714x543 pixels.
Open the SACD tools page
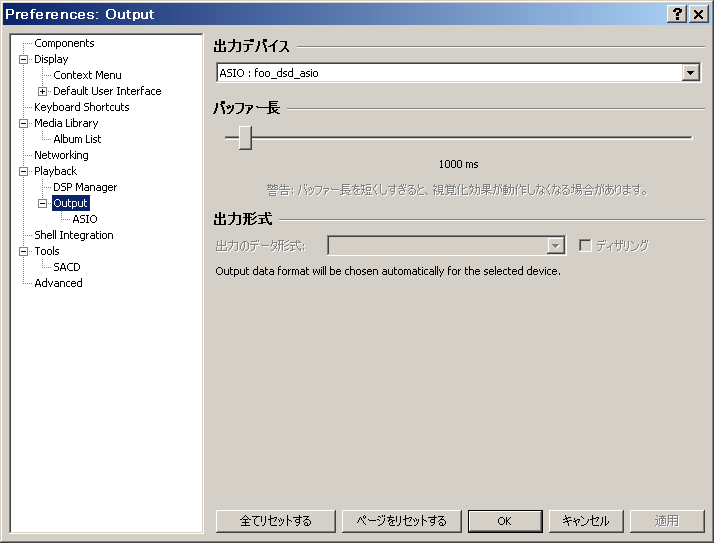[66, 267]
